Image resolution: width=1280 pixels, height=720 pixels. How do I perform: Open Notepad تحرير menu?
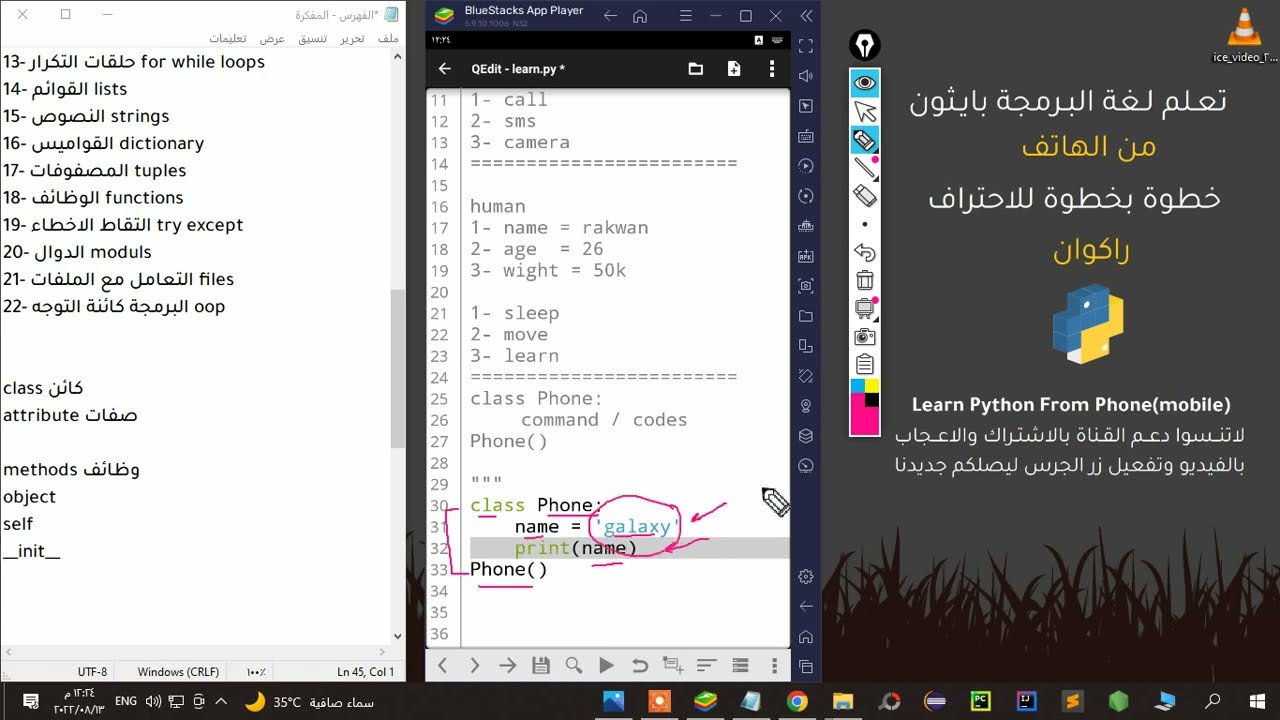click(352, 38)
